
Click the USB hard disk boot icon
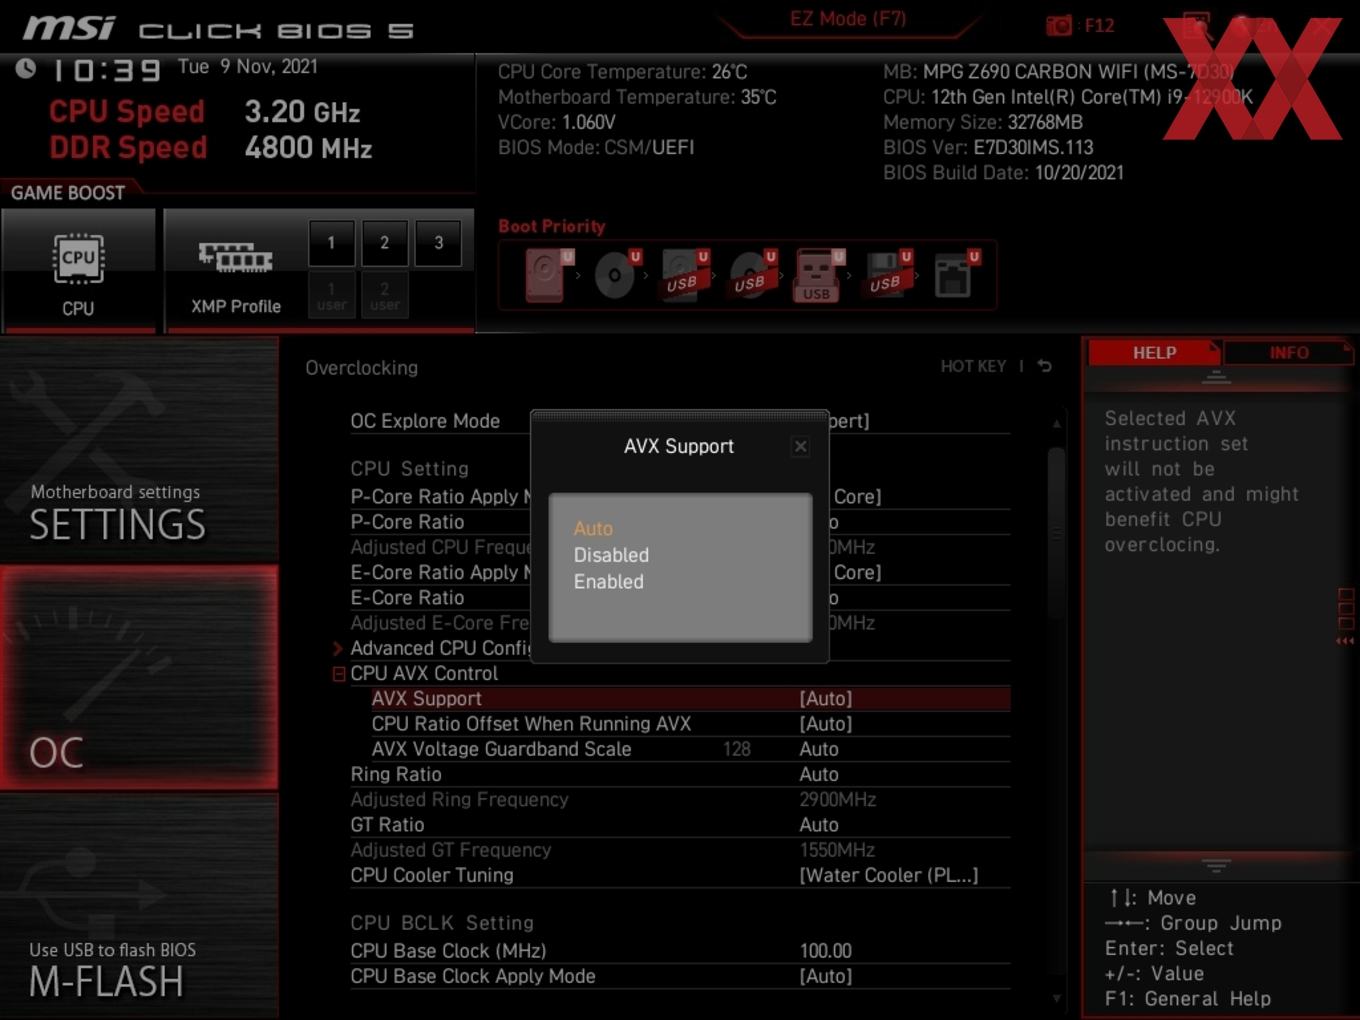click(x=684, y=275)
